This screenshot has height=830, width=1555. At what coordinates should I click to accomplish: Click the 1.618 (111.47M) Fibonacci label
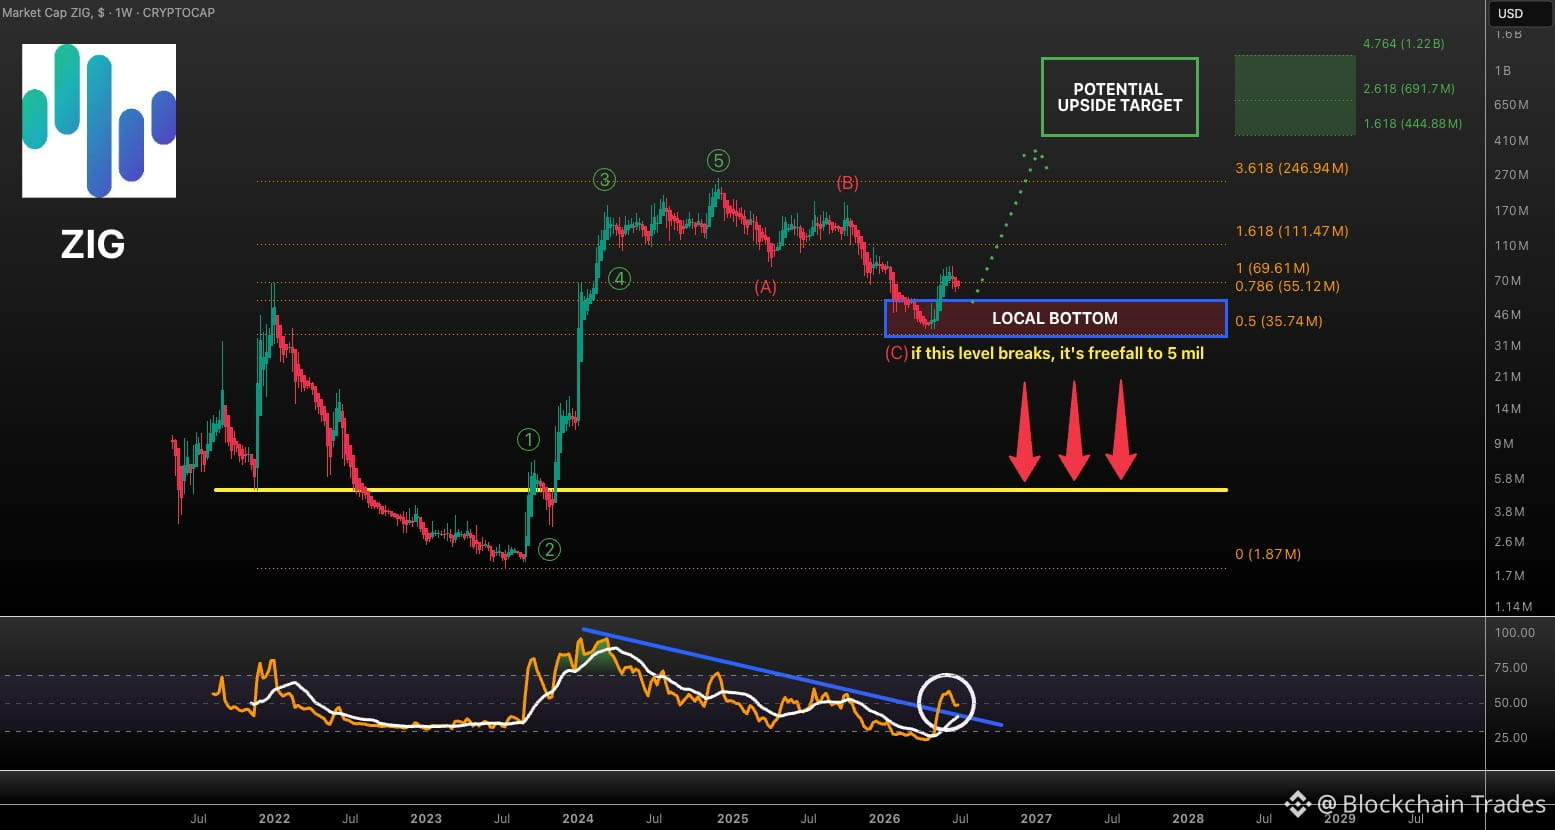1292,231
